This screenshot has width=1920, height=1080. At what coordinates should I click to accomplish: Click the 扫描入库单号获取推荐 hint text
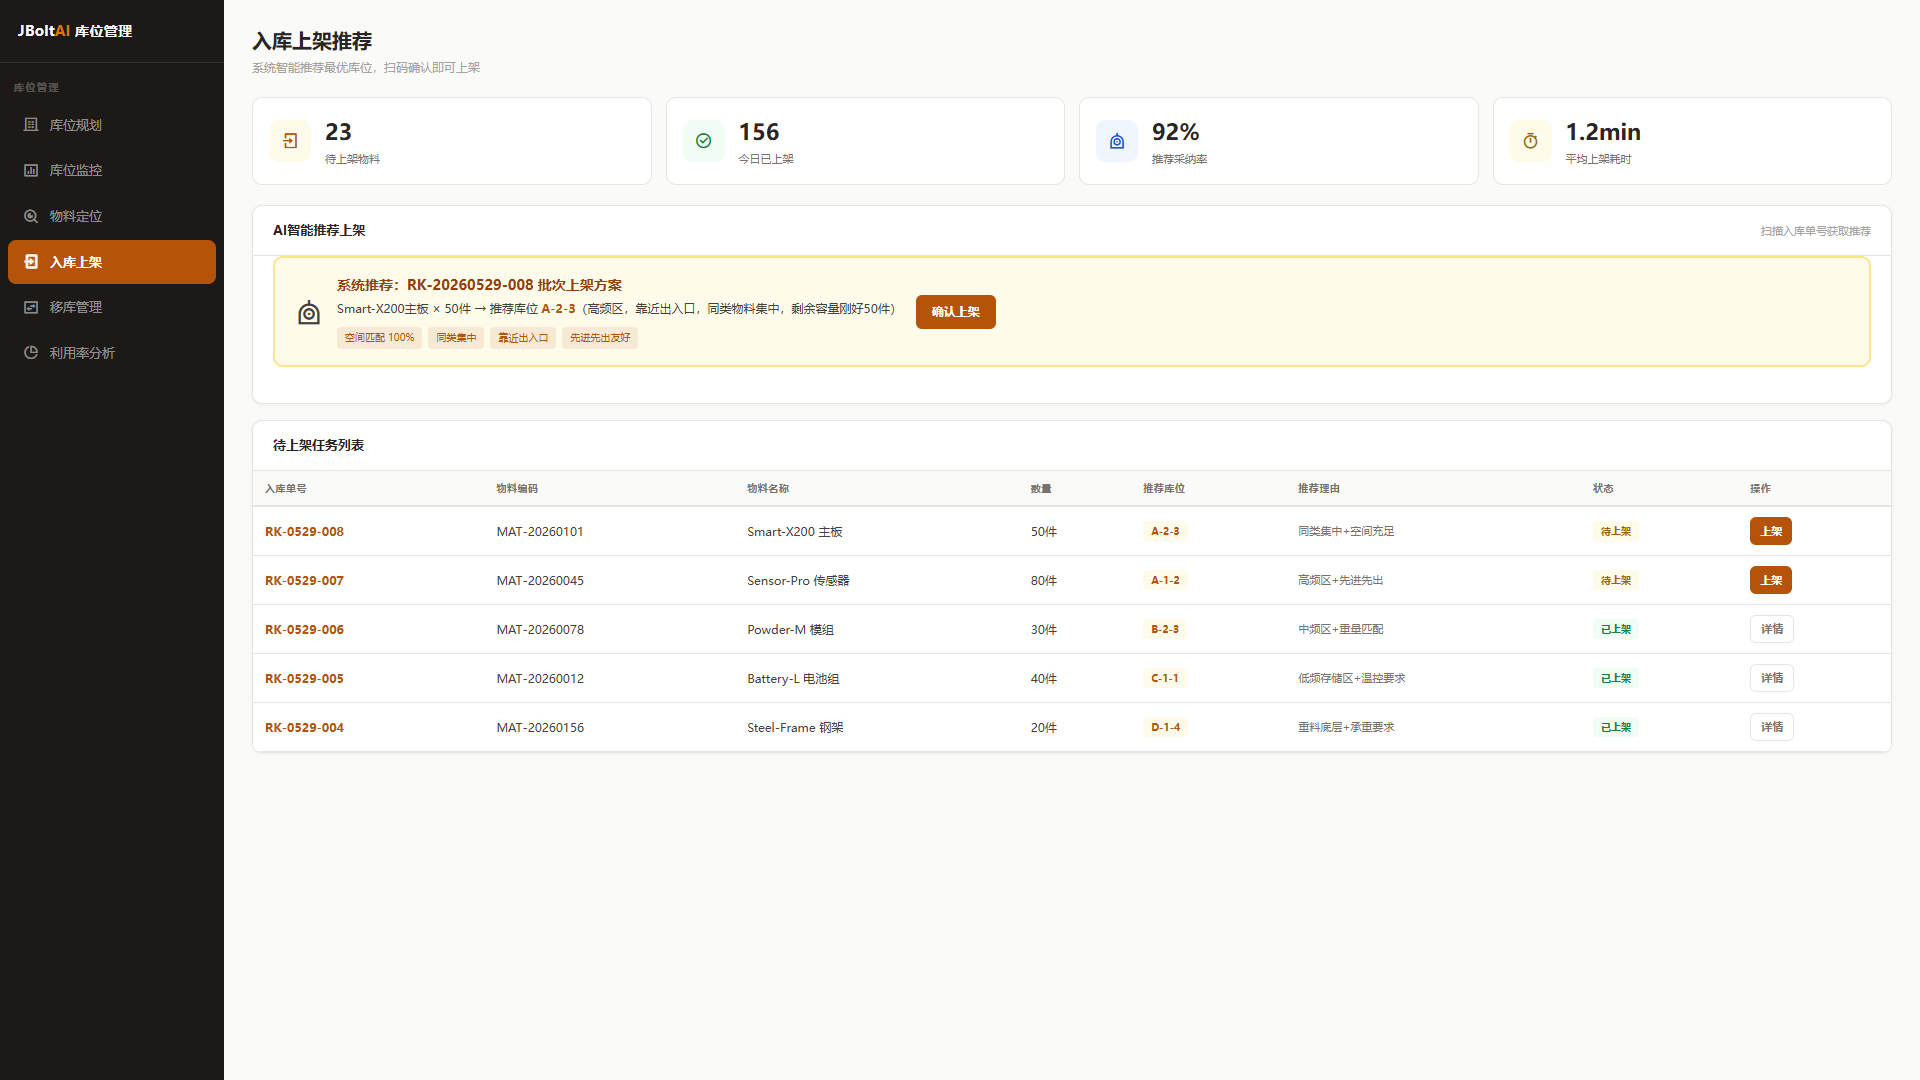pos(1815,231)
